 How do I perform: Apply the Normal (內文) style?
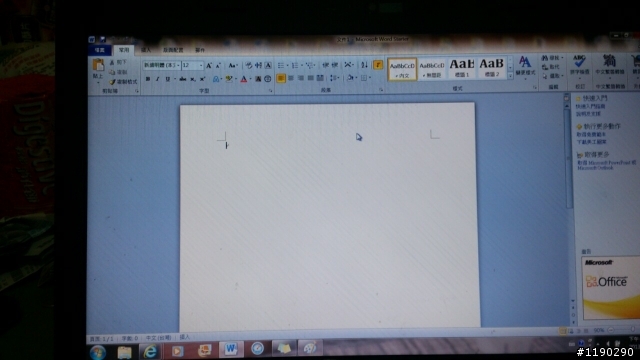pos(402,69)
